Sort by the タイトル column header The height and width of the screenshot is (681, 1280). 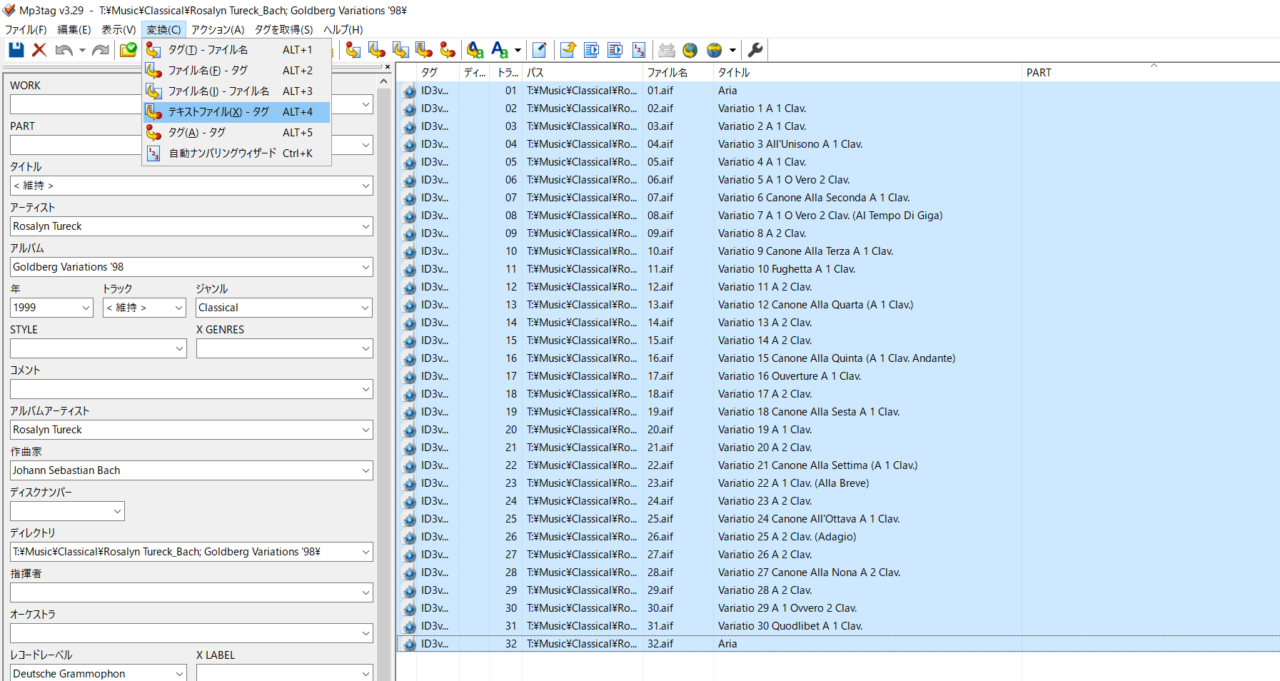coord(868,72)
